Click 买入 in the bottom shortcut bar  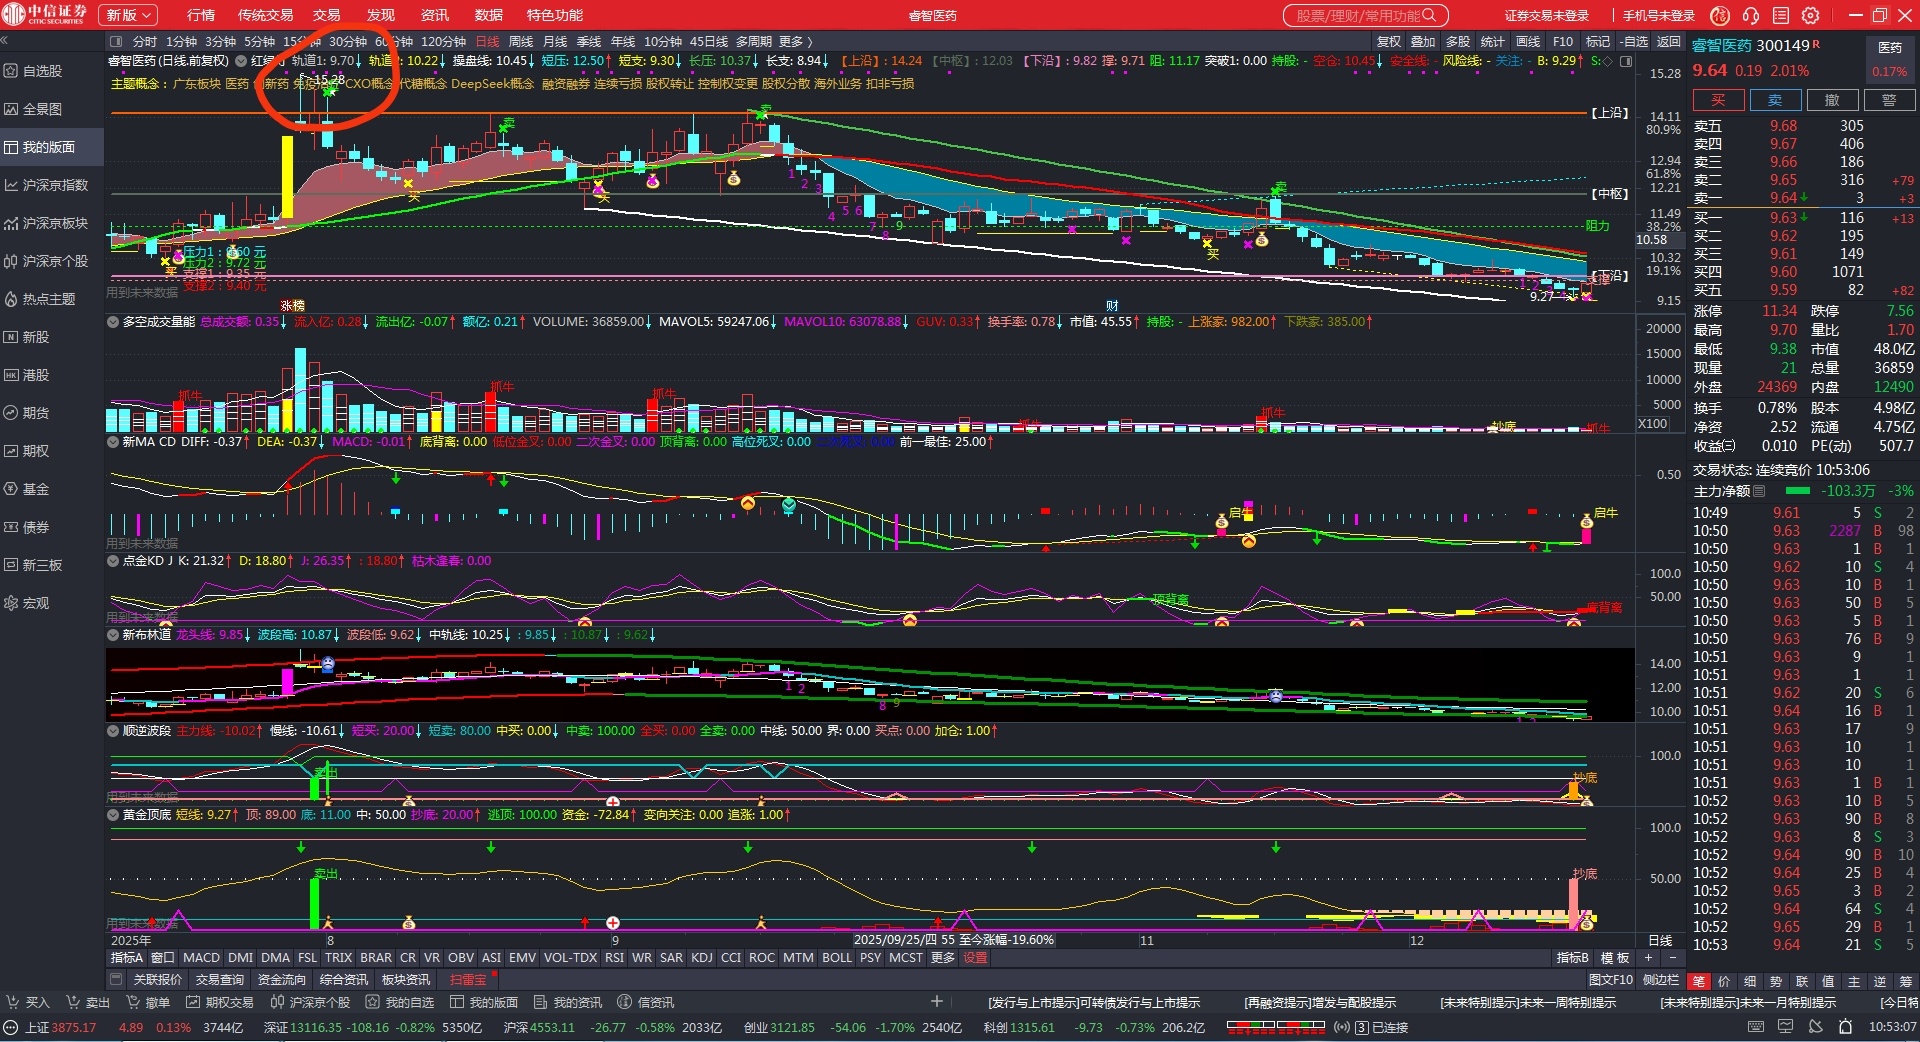coord(29,1002)
